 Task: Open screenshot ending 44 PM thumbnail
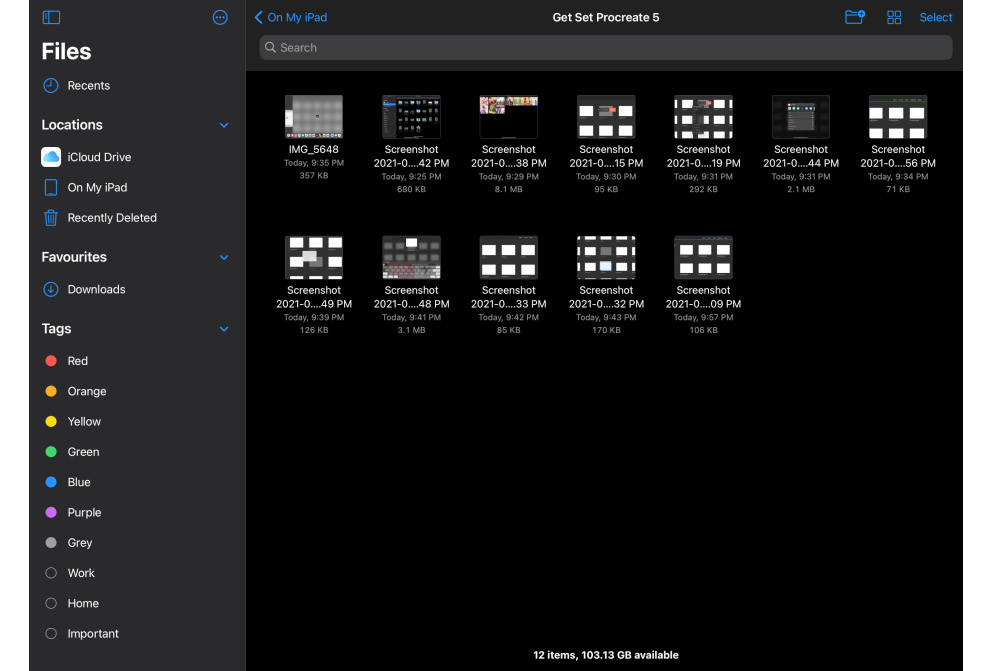pos(801,117)
